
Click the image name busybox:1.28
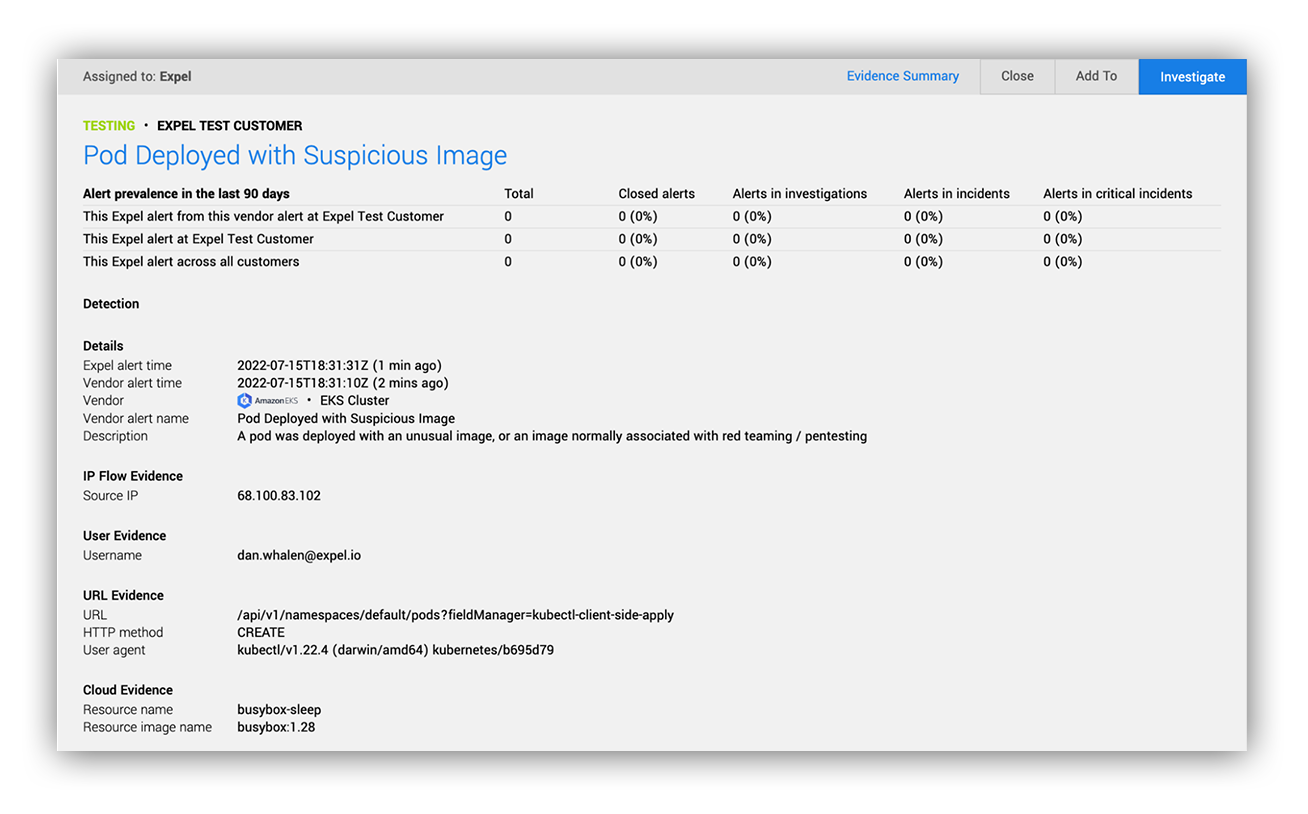pos(276,727)
